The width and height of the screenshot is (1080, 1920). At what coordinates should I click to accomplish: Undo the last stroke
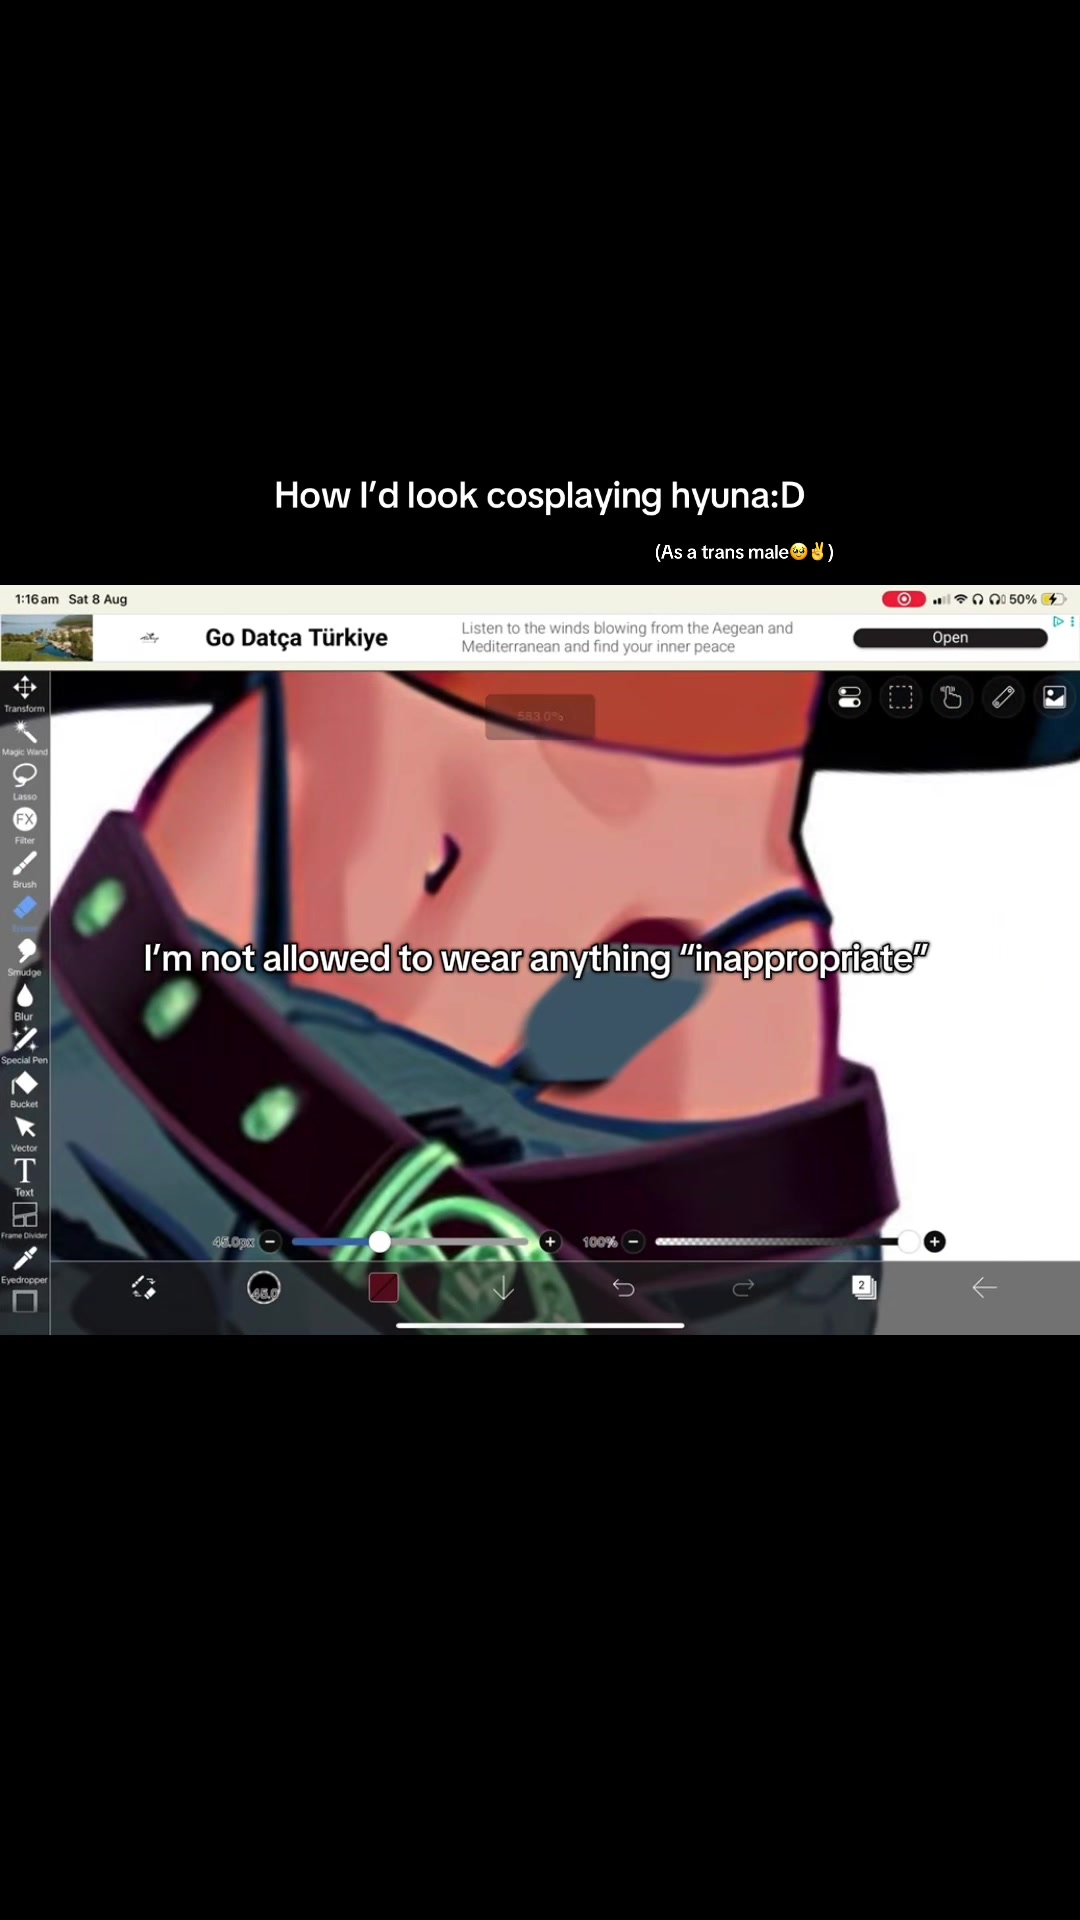[x=623, y=1288]
